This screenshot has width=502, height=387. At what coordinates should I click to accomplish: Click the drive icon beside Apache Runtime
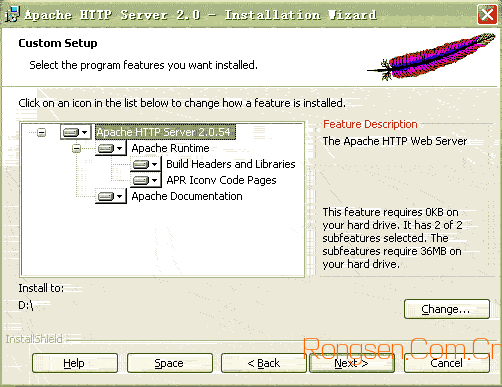tap(111, 148)
